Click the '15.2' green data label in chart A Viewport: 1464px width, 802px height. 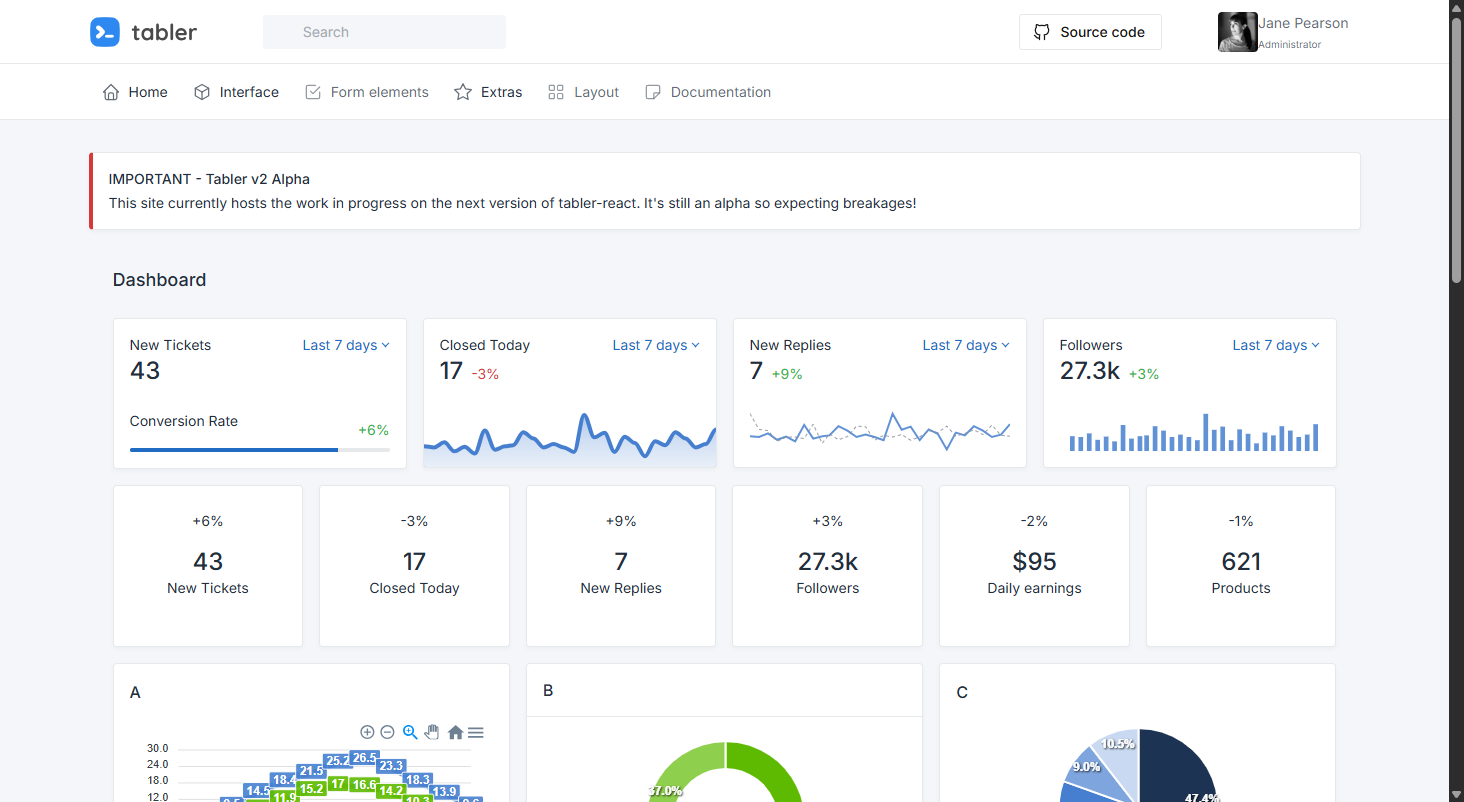tap(311, 789)
